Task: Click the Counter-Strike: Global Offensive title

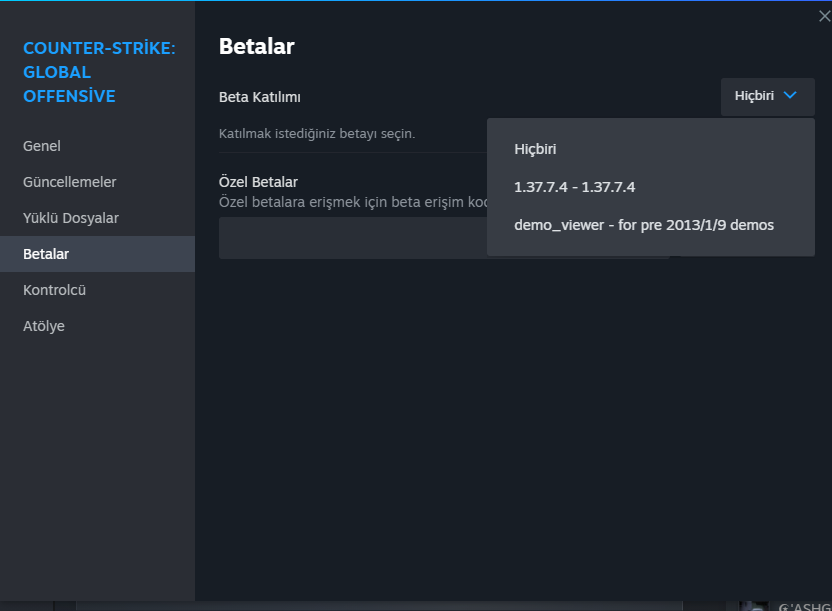Action: pos(99,72)
